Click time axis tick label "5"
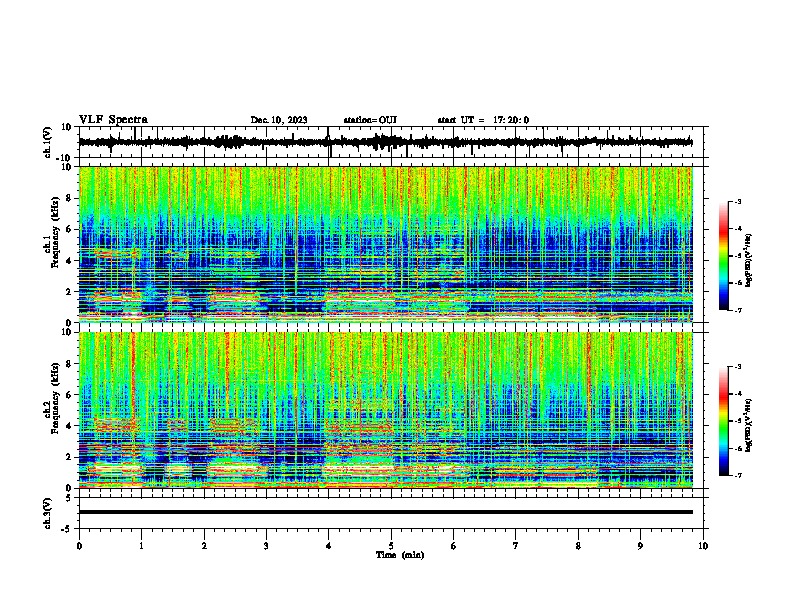792x612 pixels. coord(391,546)
